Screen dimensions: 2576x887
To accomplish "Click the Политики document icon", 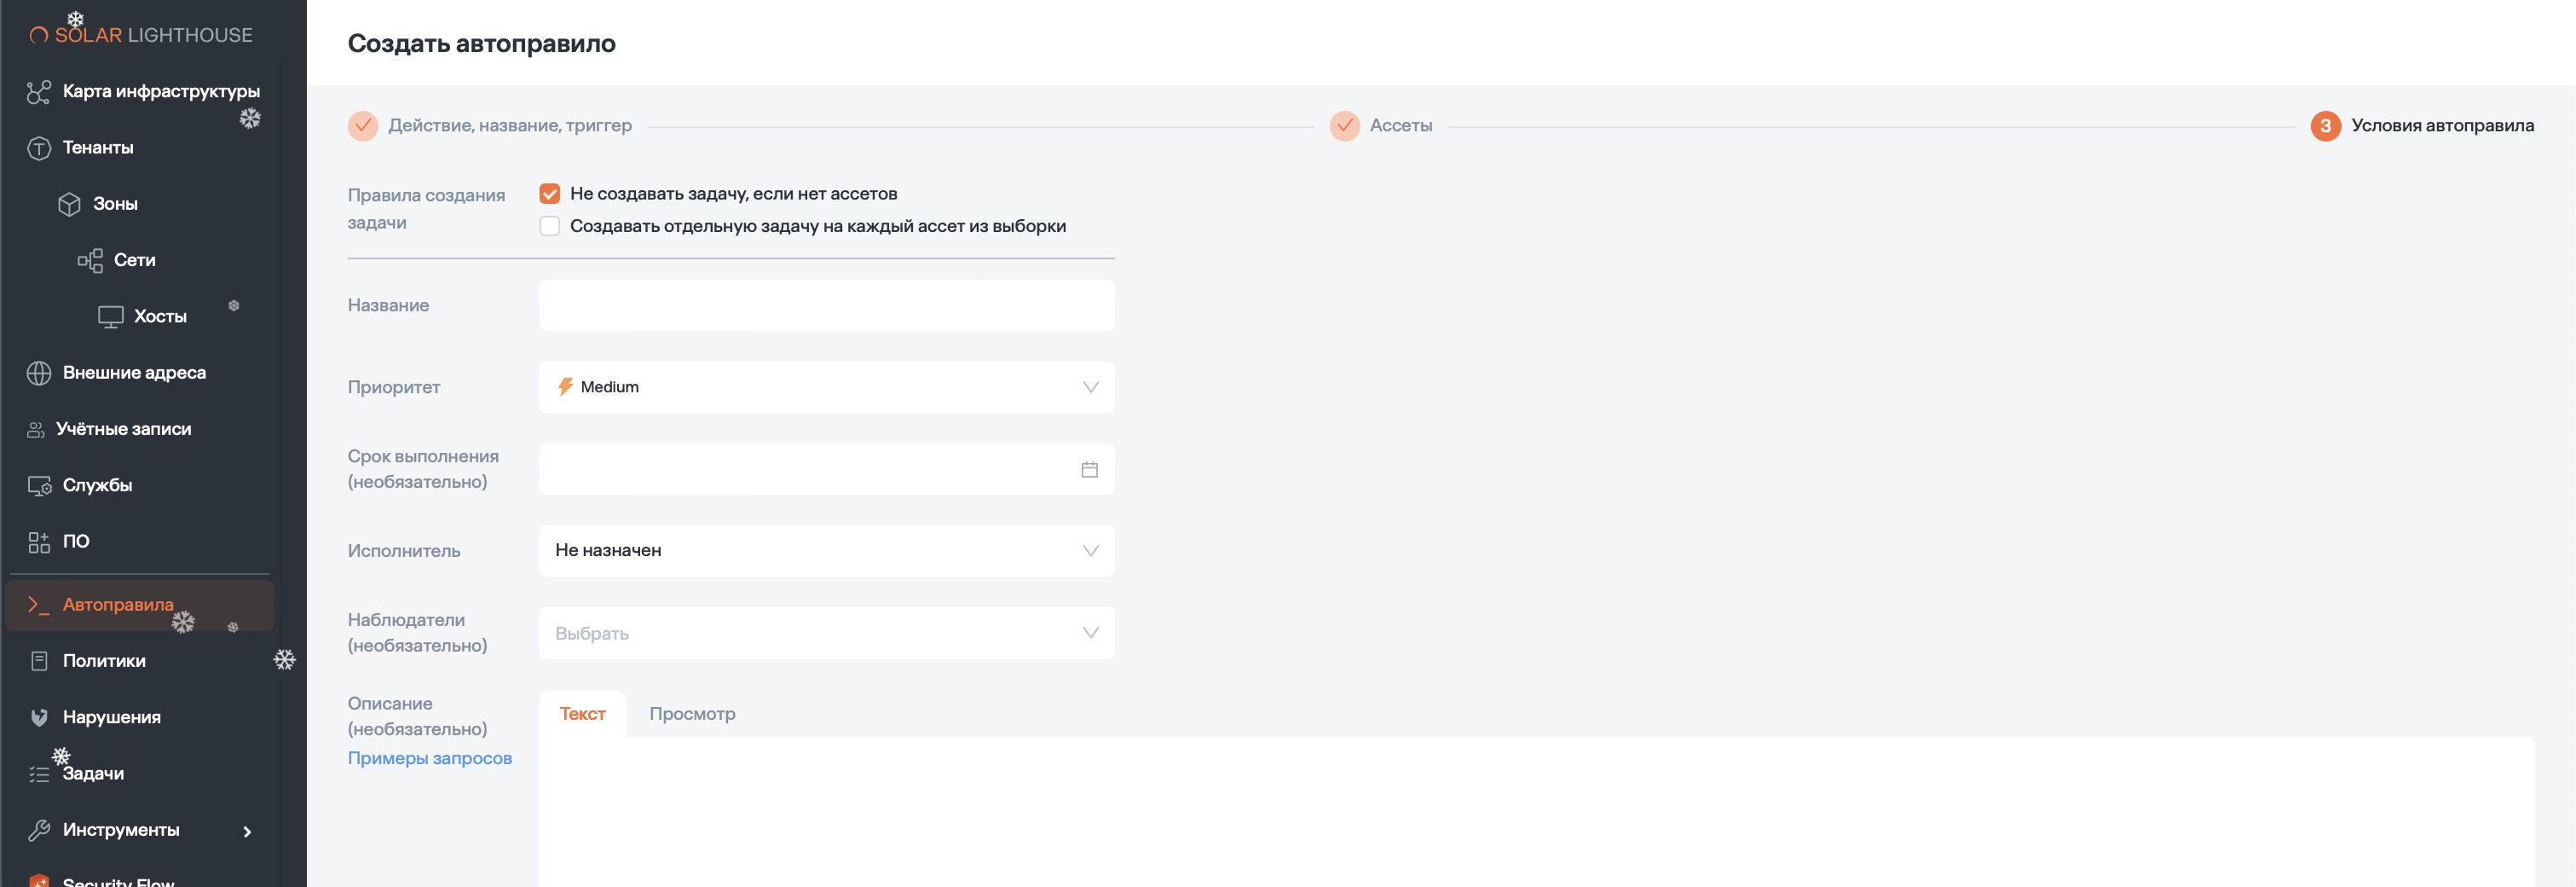I will tap(39, 661).
